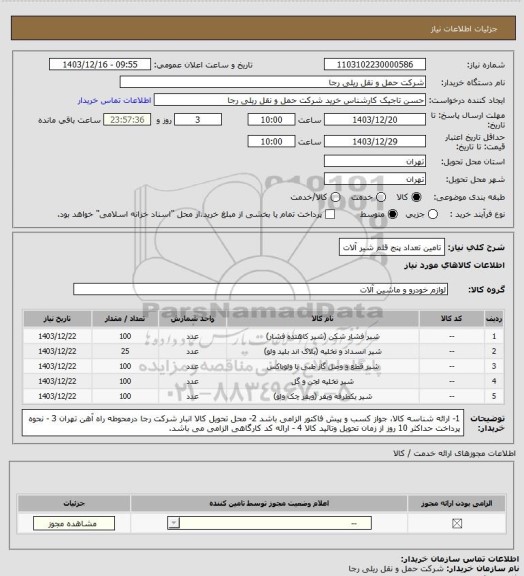Click the announcement date field 1403/12/16 - 09:55

point(100,64)
